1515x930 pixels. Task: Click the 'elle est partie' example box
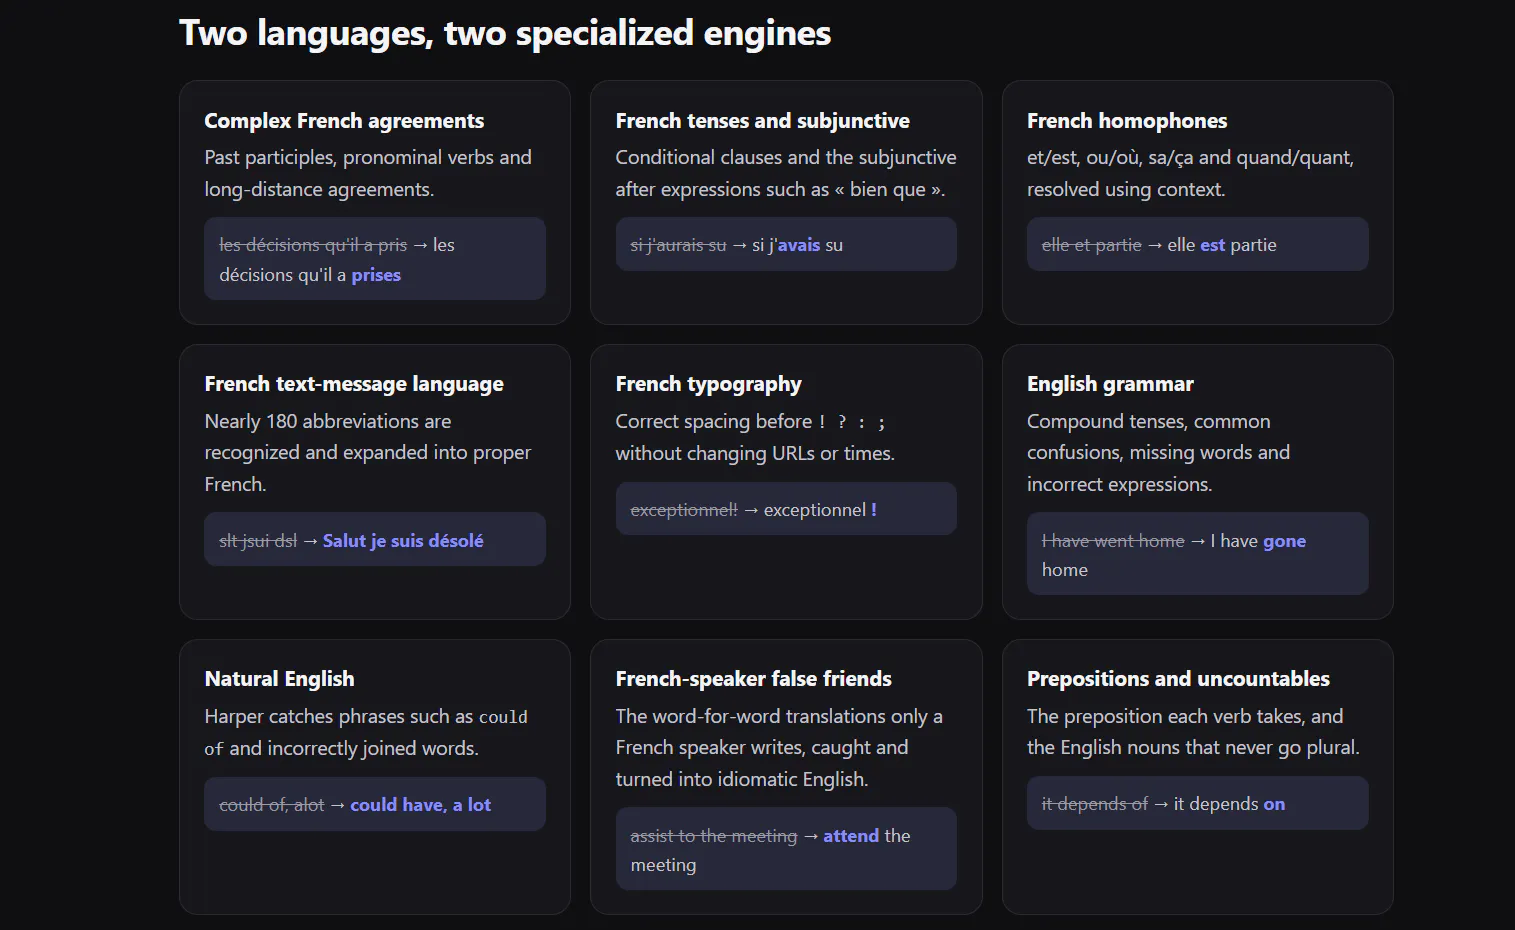pos(1197,244)
